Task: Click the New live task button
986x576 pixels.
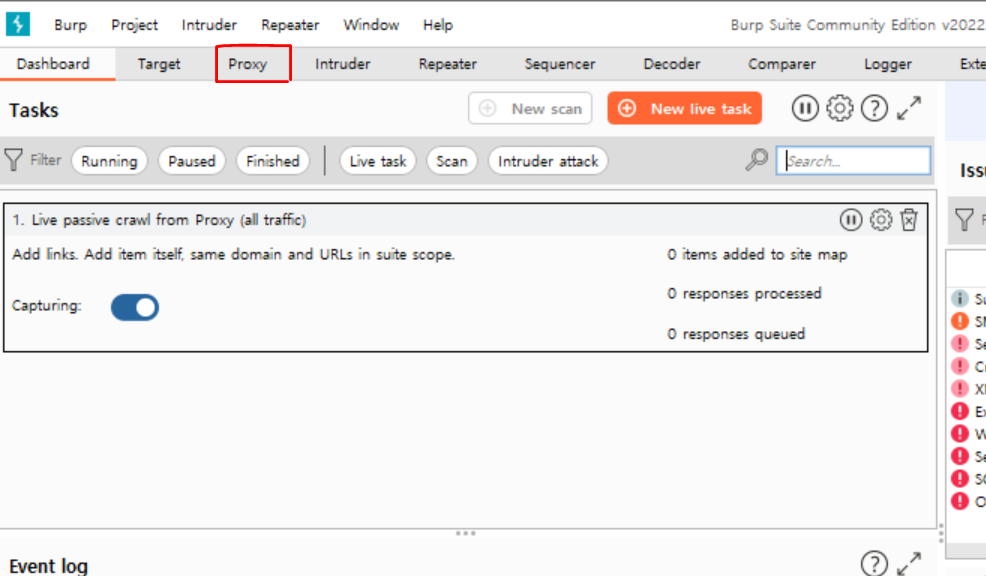Action: pos(685,108)
